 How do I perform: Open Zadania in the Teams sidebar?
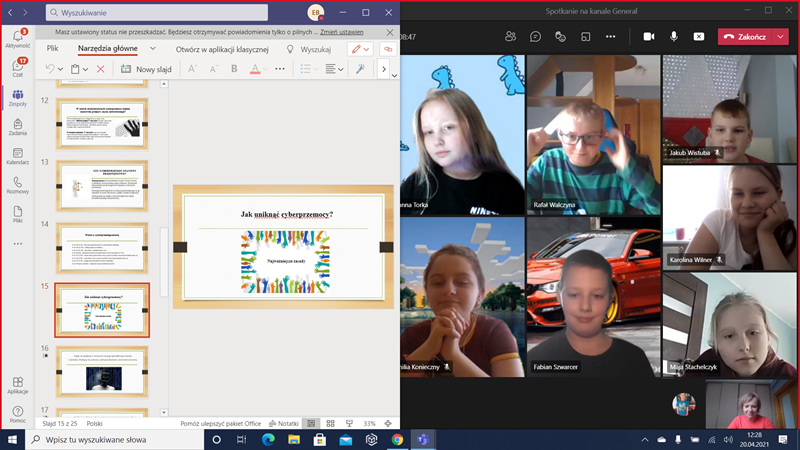coord(17,125)
